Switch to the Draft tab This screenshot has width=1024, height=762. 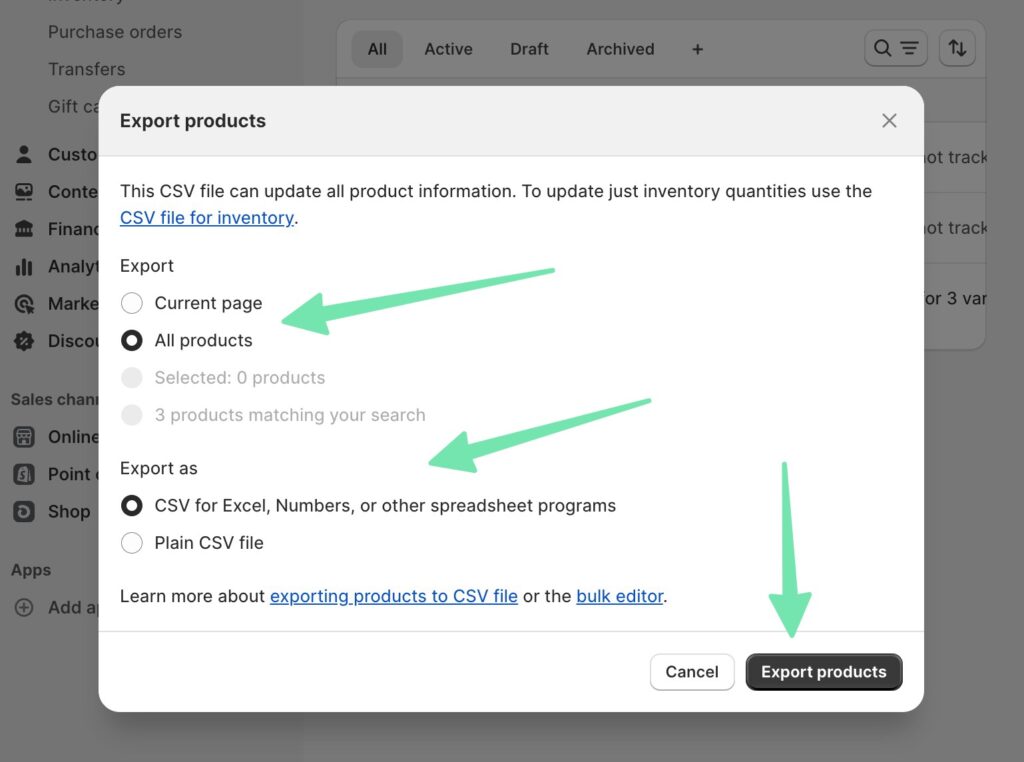(529, 49)
